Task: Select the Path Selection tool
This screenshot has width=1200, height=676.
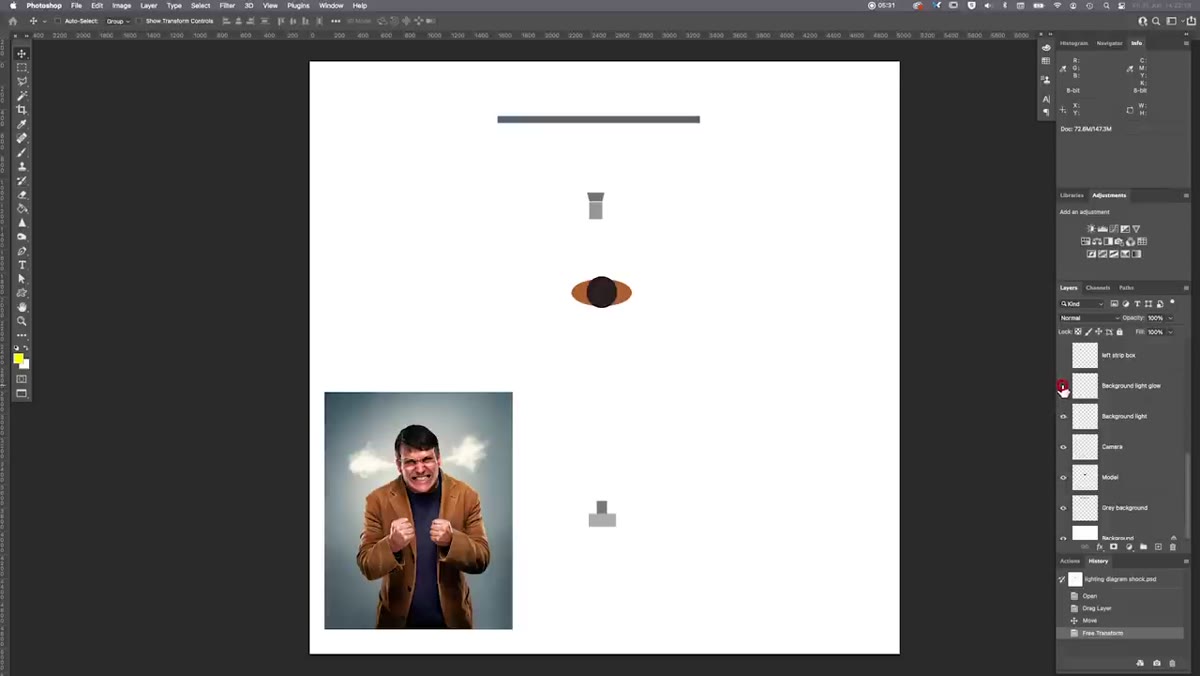Action: click(x=22, y=278)
